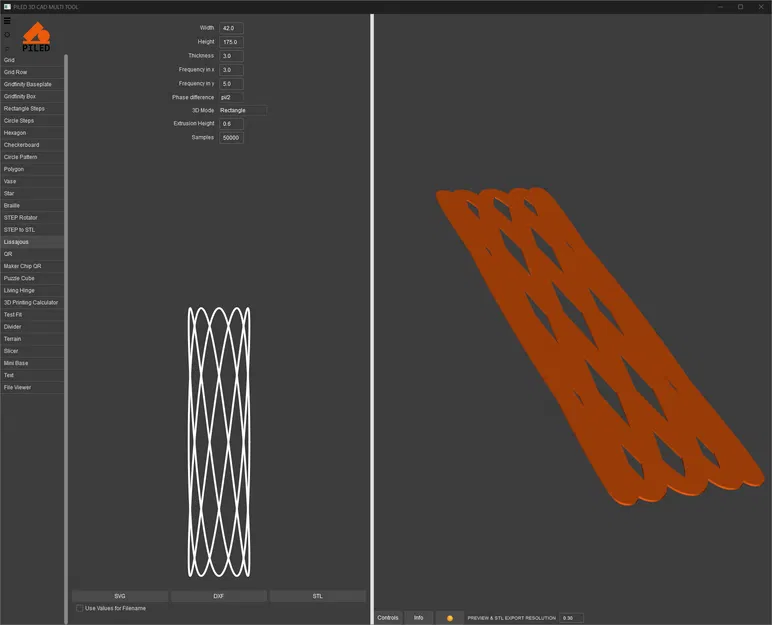Click the orange color dot button
Screen dimensions: 772x625
[x=450, y=618]
